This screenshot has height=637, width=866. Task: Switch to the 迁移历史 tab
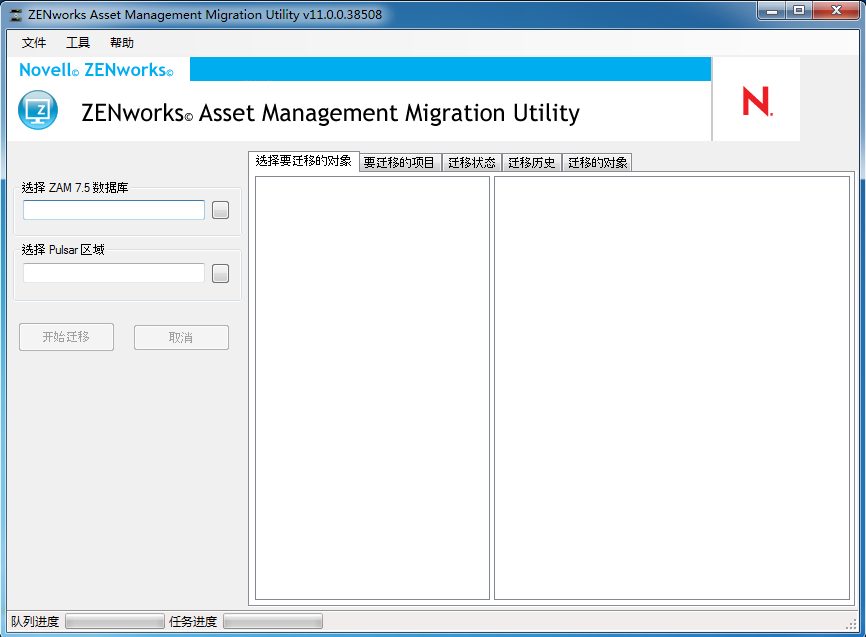(x=532, y=162)
